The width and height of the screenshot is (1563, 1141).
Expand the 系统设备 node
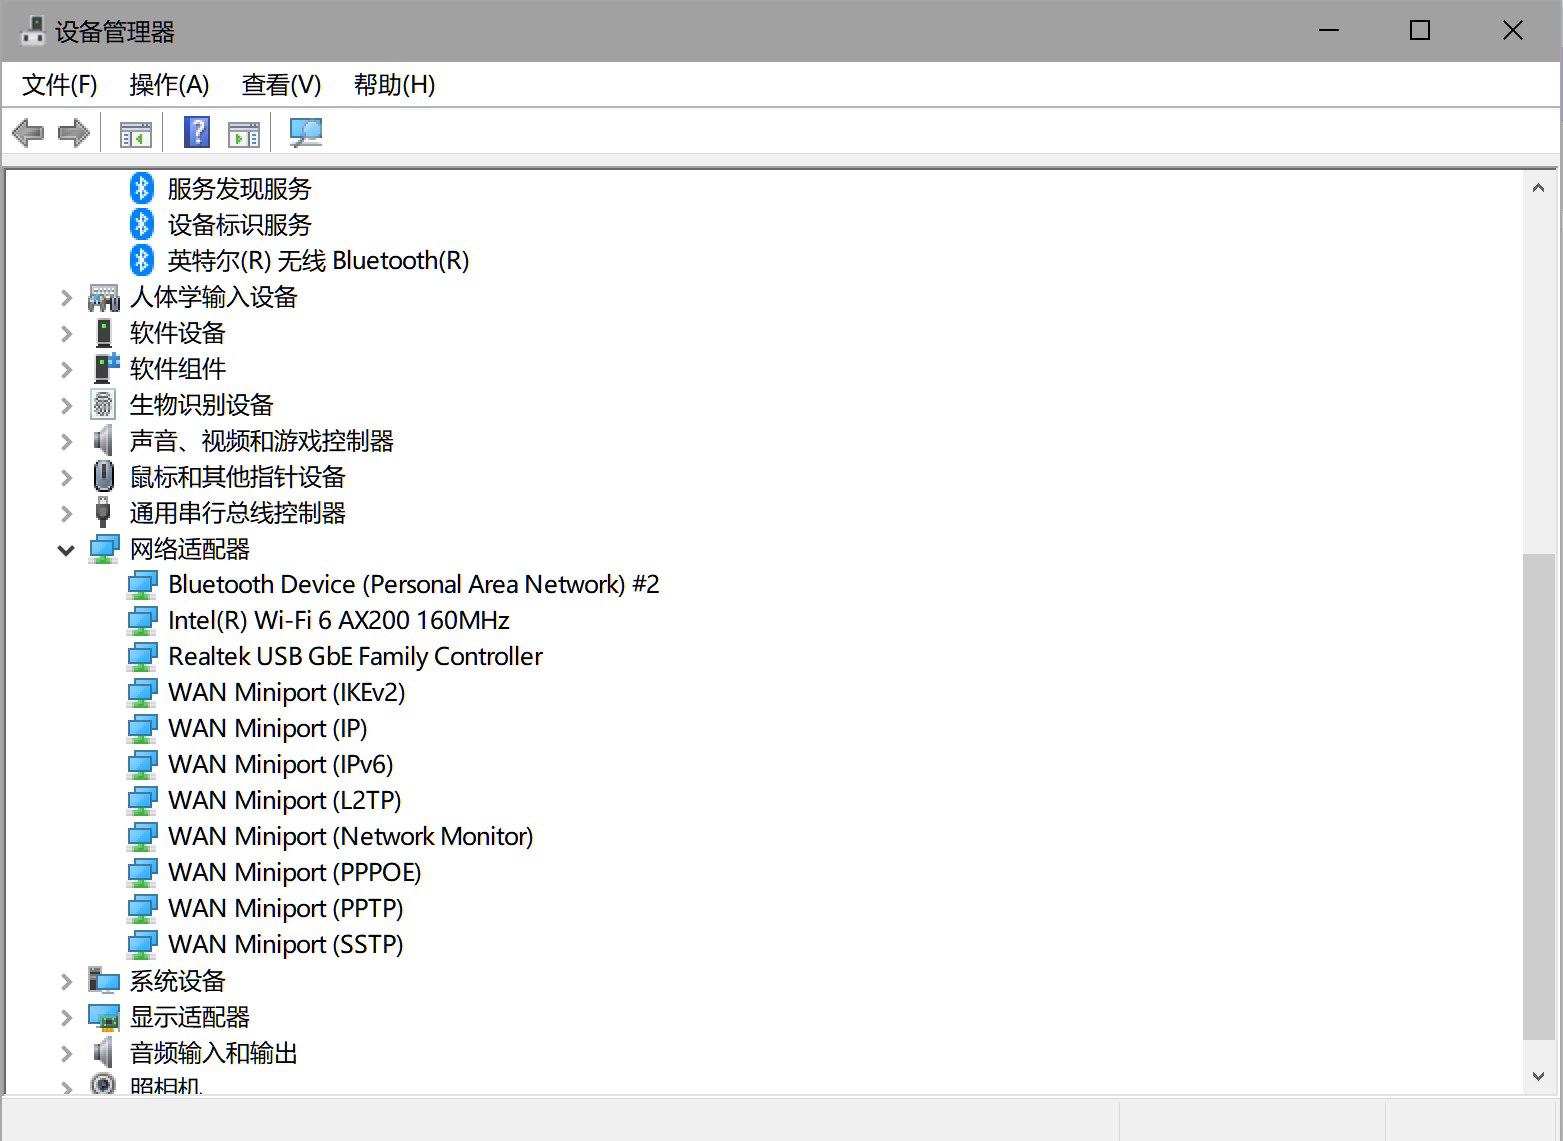click(x=66, y=981)
